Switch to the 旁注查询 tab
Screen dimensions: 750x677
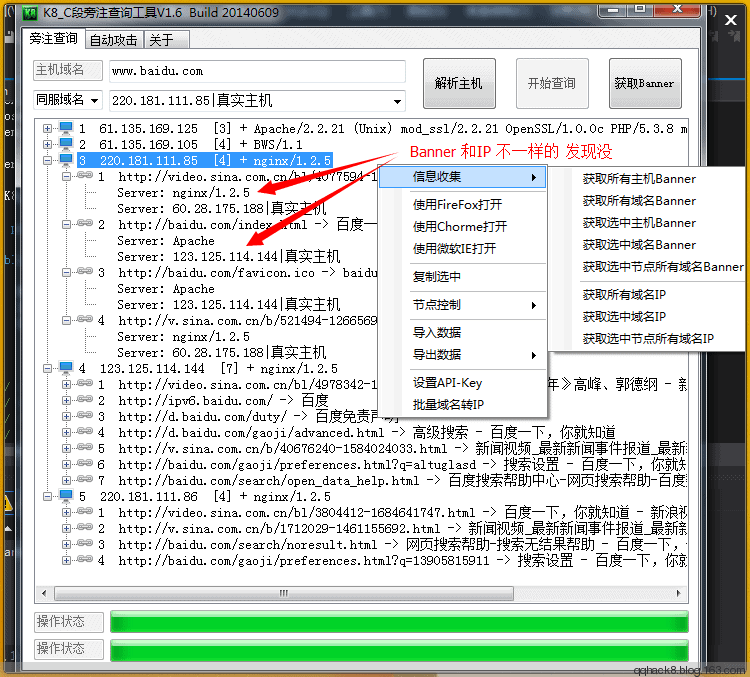tap(53, 38)
